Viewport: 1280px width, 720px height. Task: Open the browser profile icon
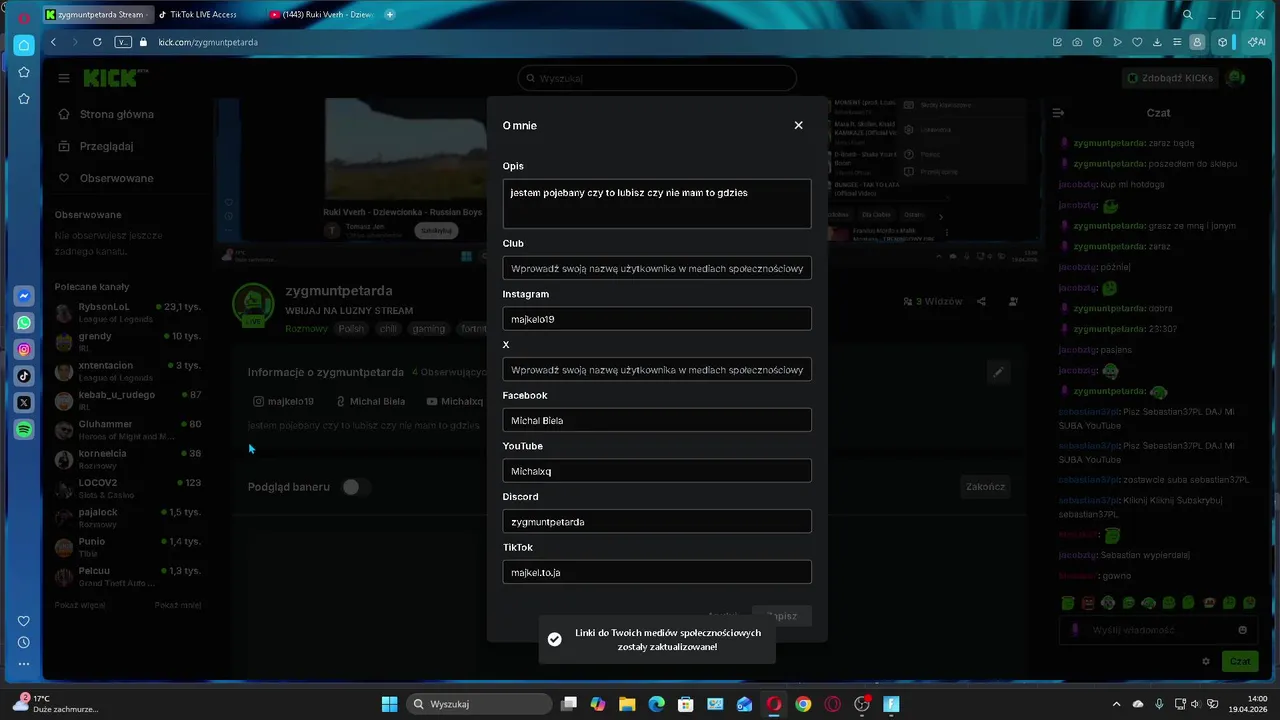[1197, 42]
